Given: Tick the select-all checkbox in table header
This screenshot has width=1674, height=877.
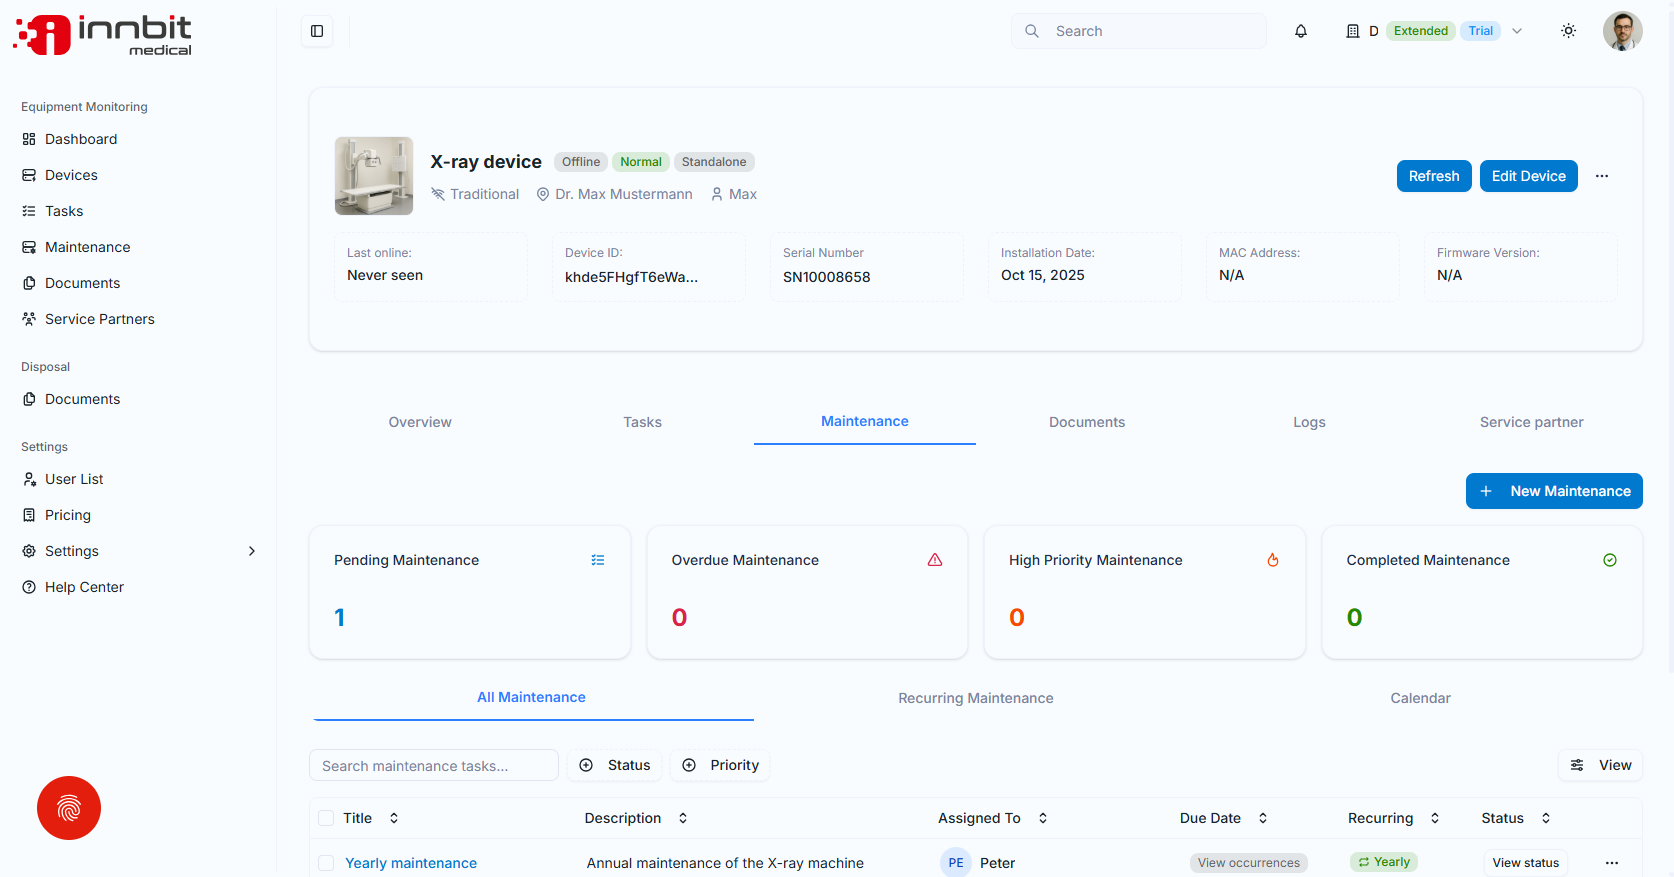Looking at the screenshot, I should 326,818.
